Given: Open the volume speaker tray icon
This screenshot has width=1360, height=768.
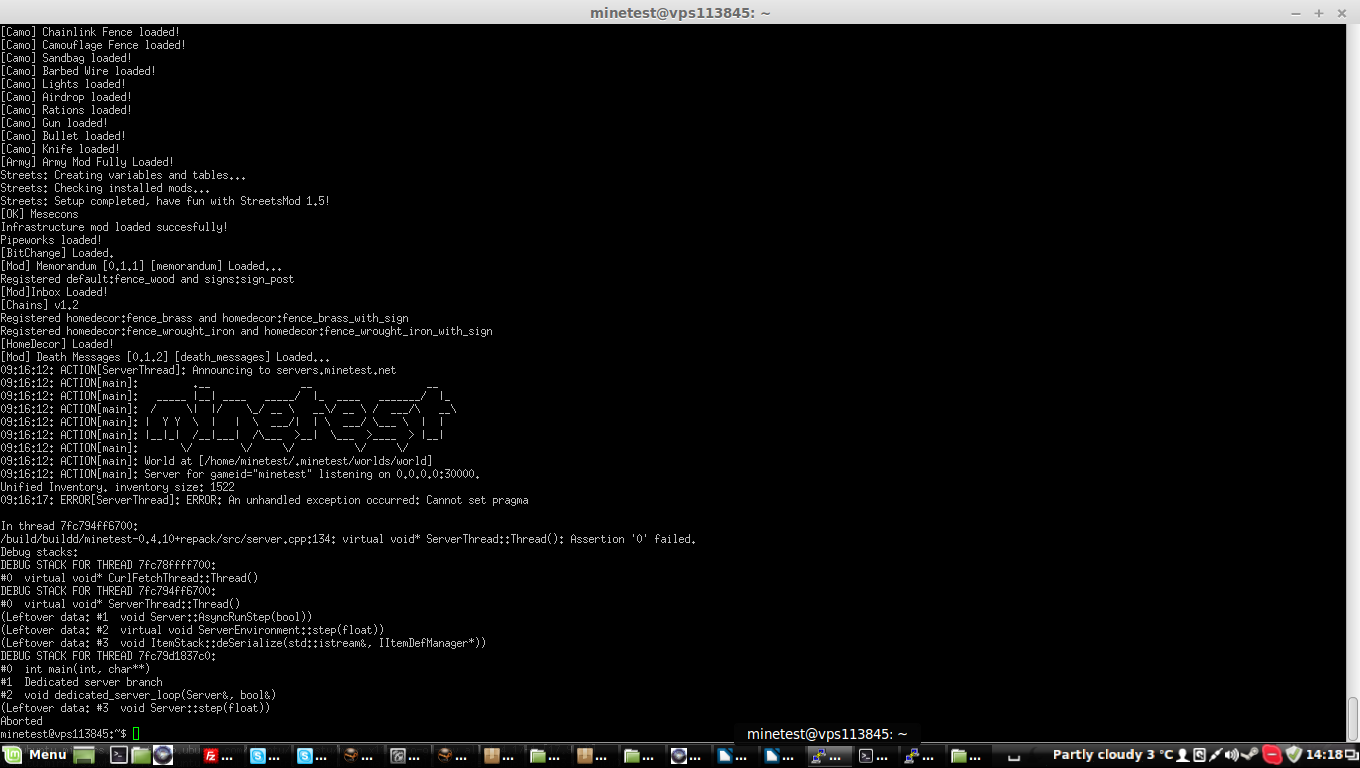Looking at the screenshot, I should [1232, 755].
